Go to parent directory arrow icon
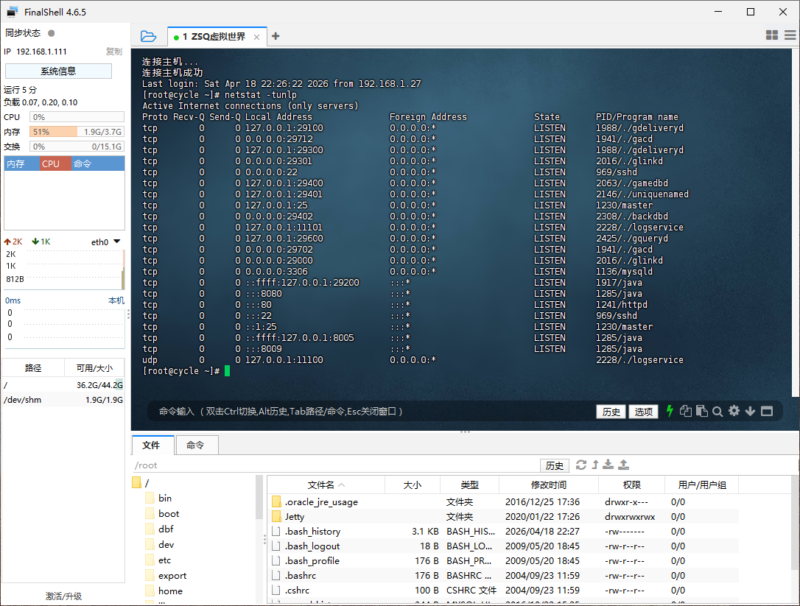This screenshot has width=800, height=606. point(595,465)
